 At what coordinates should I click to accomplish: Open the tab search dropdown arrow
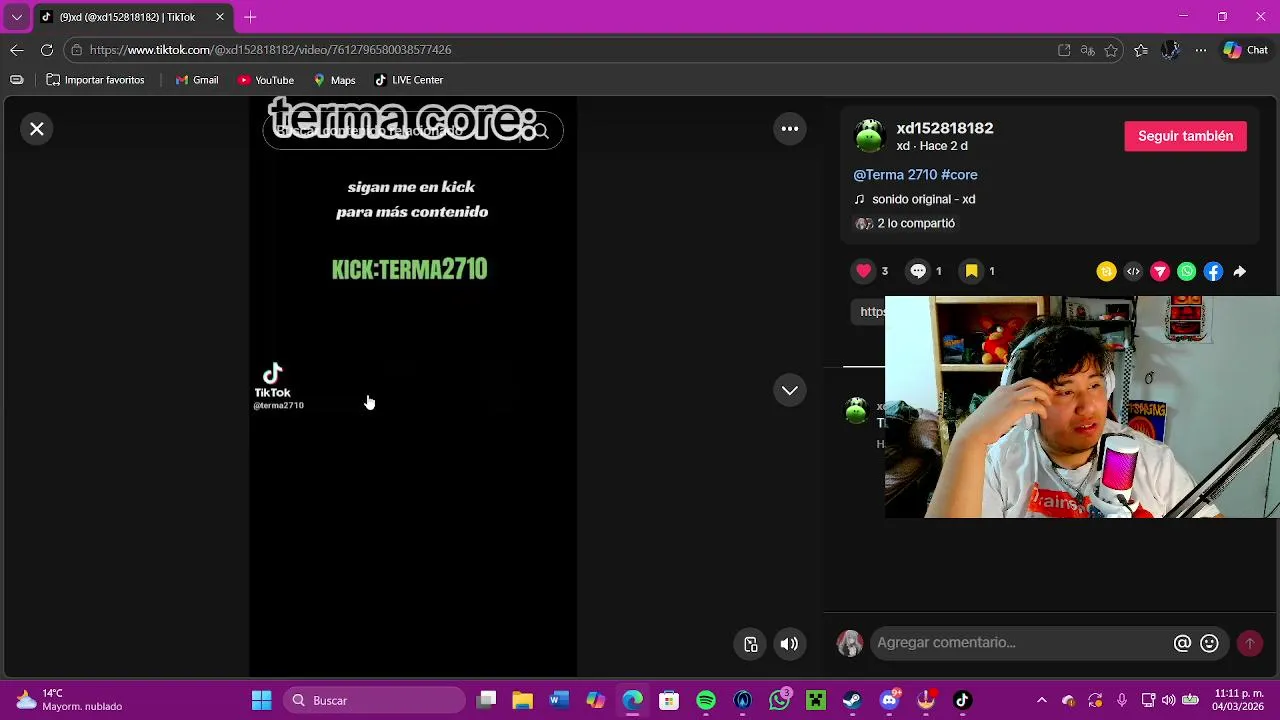click(17, 17)
